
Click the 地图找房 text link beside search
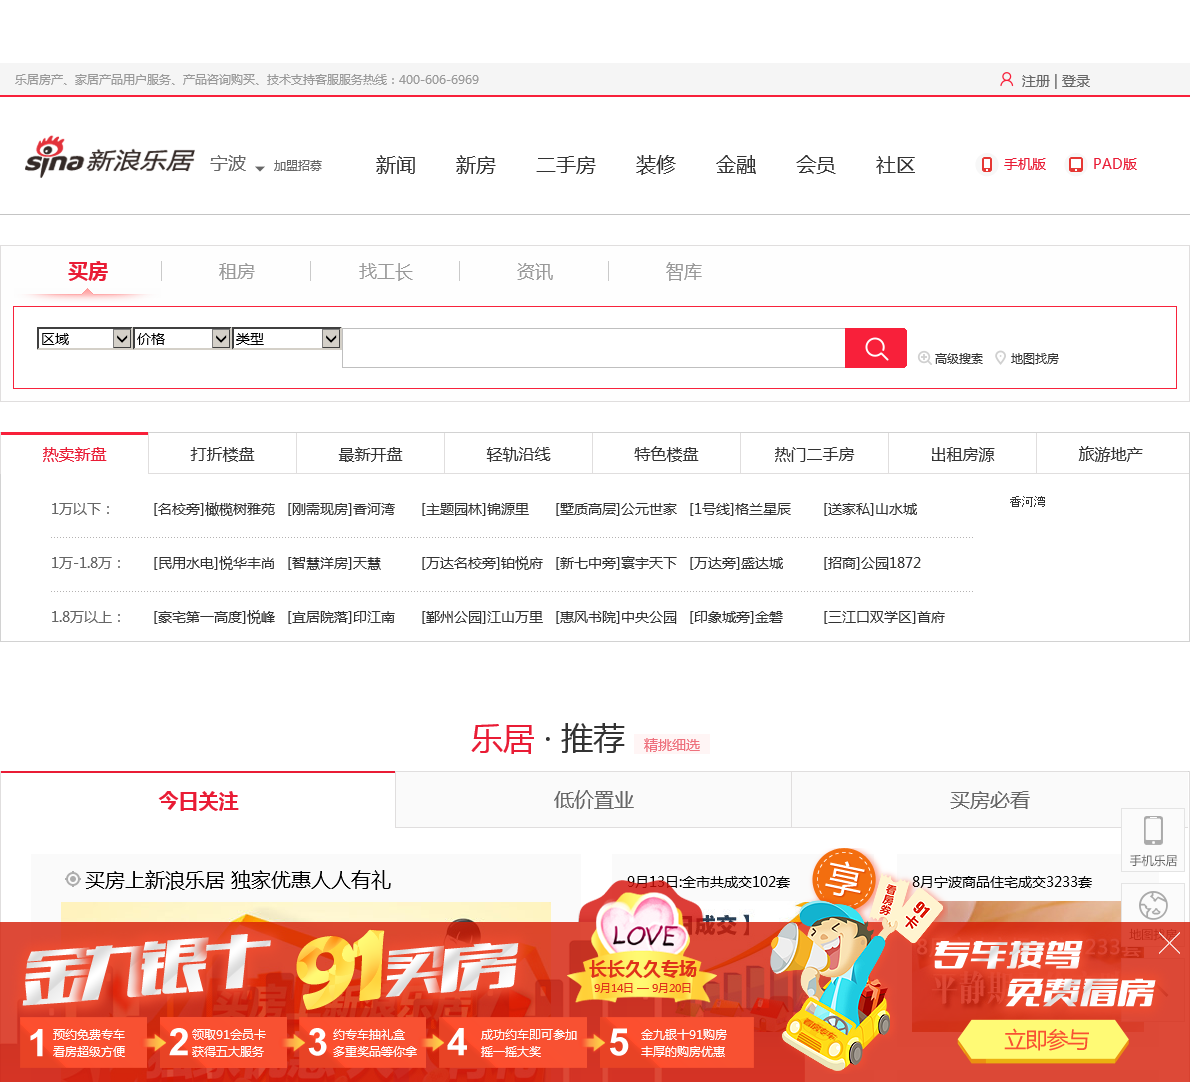pos(1034,358)
